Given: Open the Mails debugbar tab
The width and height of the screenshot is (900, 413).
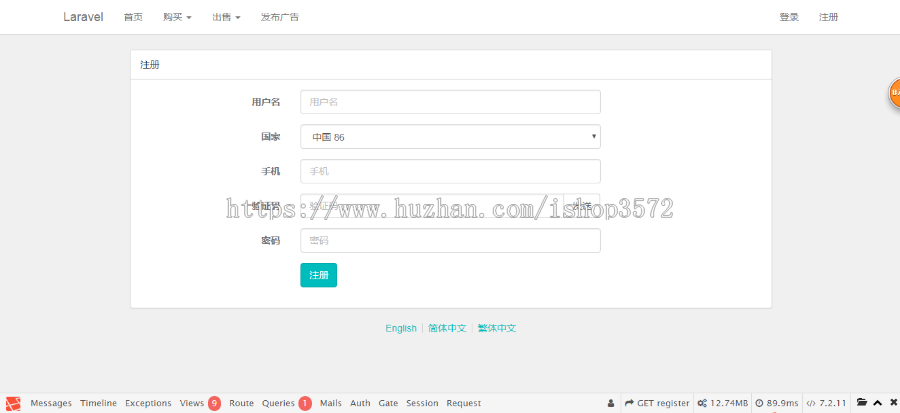Looking at the screenshot, I should tap(331, 403).
